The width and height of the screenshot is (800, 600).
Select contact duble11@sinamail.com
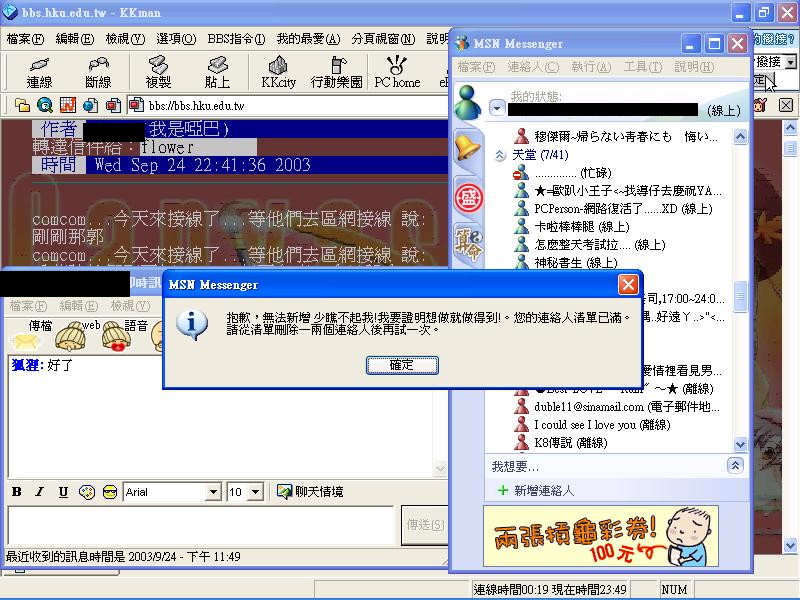(627, 407)
